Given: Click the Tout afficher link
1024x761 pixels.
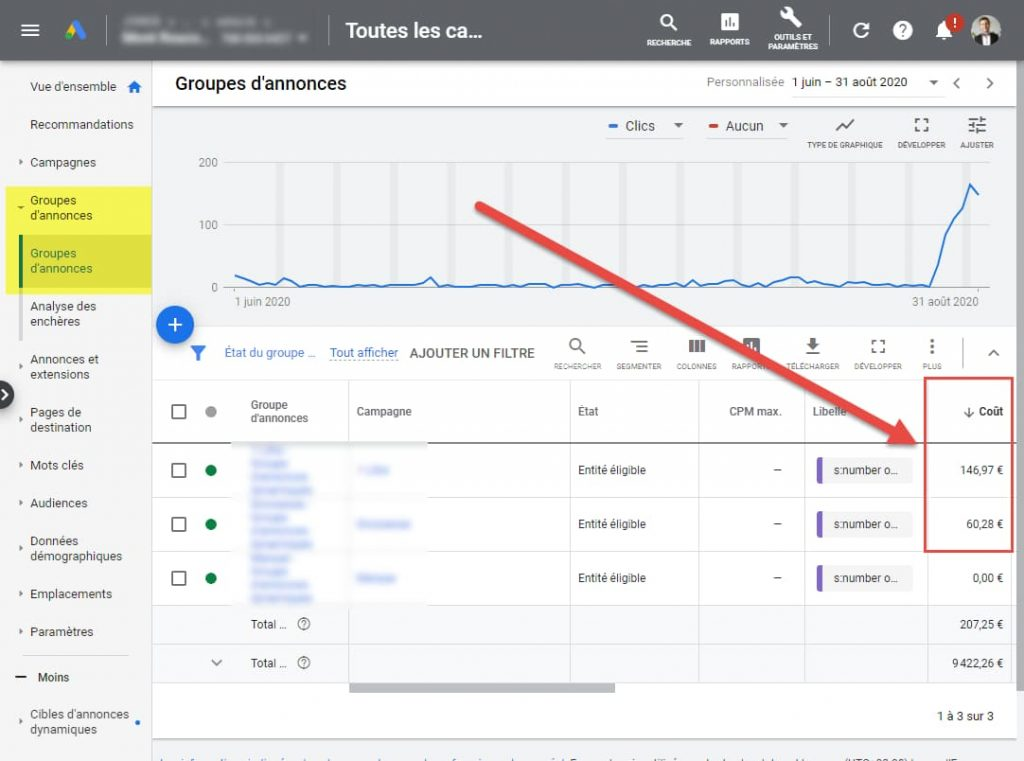Looking at the screenshot, I should [x=364, y=353].
